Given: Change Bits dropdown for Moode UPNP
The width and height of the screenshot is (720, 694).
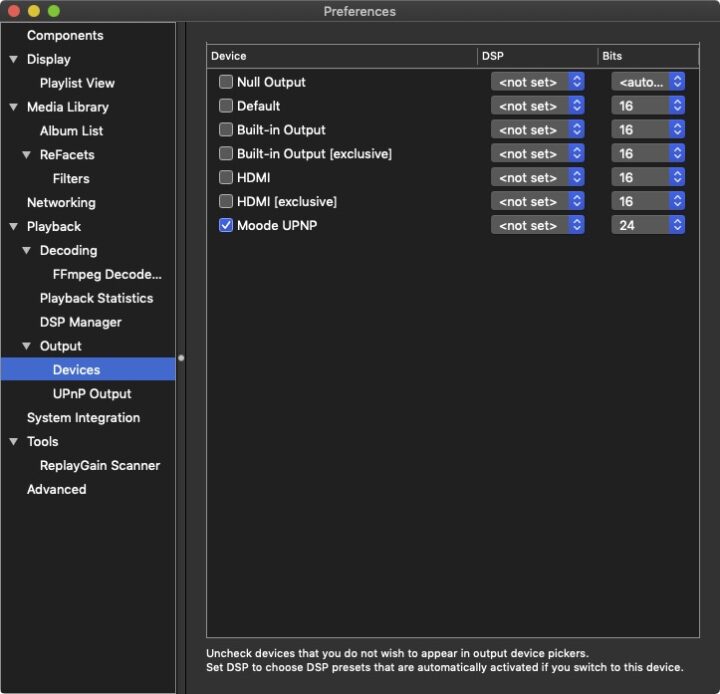Looking at the screenshot, I should click(648, 226).
